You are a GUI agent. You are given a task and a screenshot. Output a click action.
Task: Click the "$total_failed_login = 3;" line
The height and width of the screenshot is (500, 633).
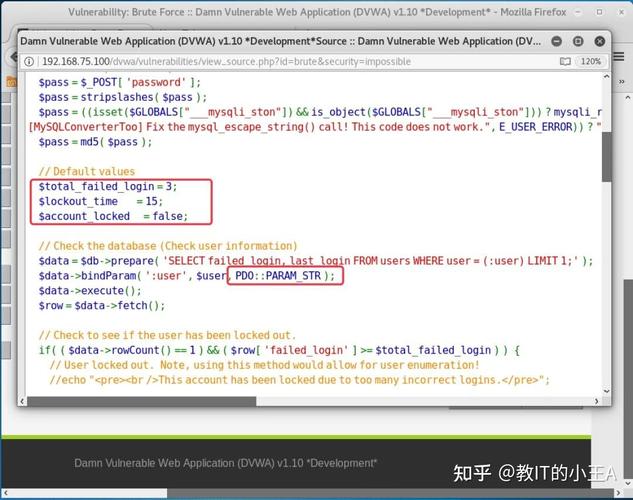pyautogui.click(x=108, y=186)
